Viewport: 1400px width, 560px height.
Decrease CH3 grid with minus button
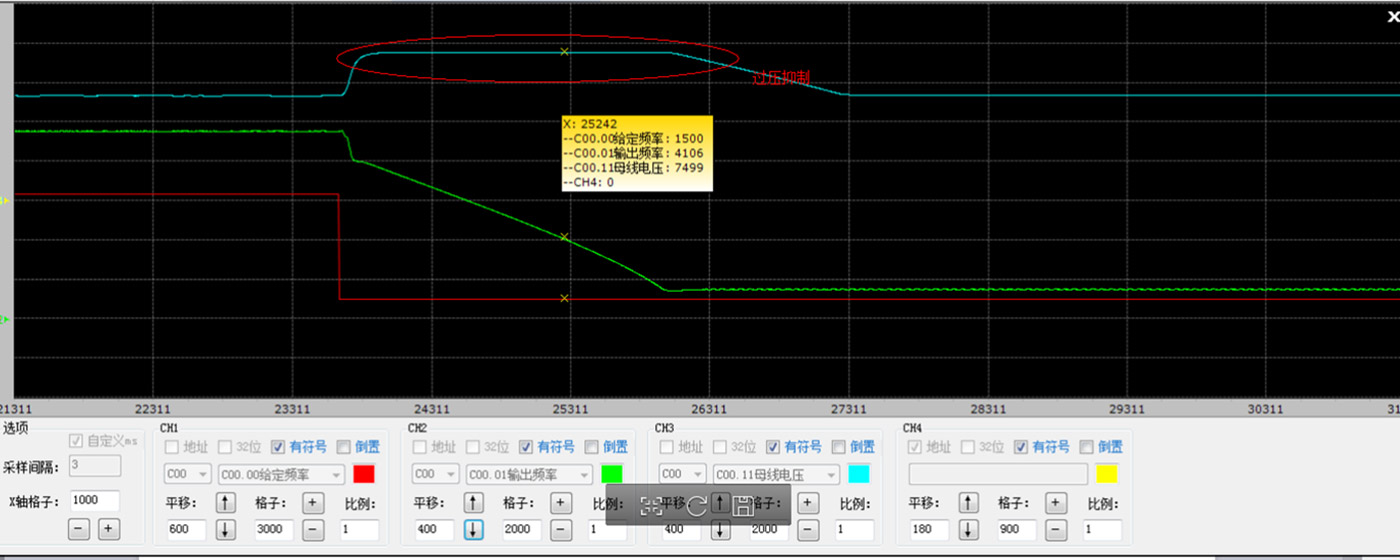coord(808,530)
